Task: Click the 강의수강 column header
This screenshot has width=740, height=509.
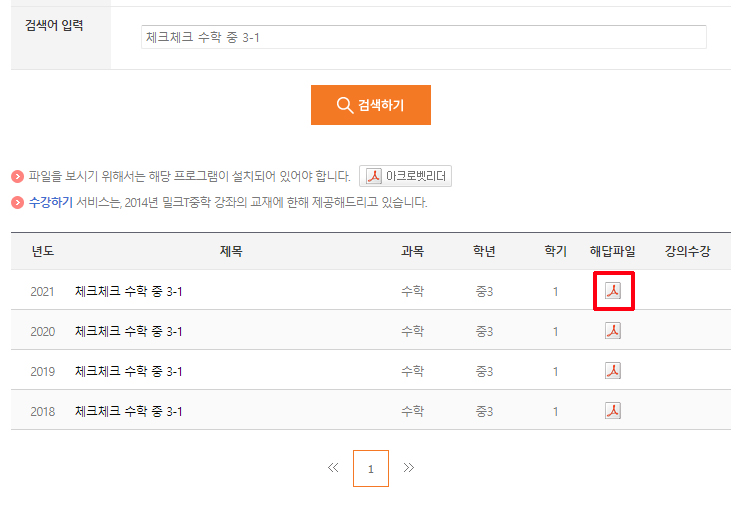Action: click(x=687, y=251)
